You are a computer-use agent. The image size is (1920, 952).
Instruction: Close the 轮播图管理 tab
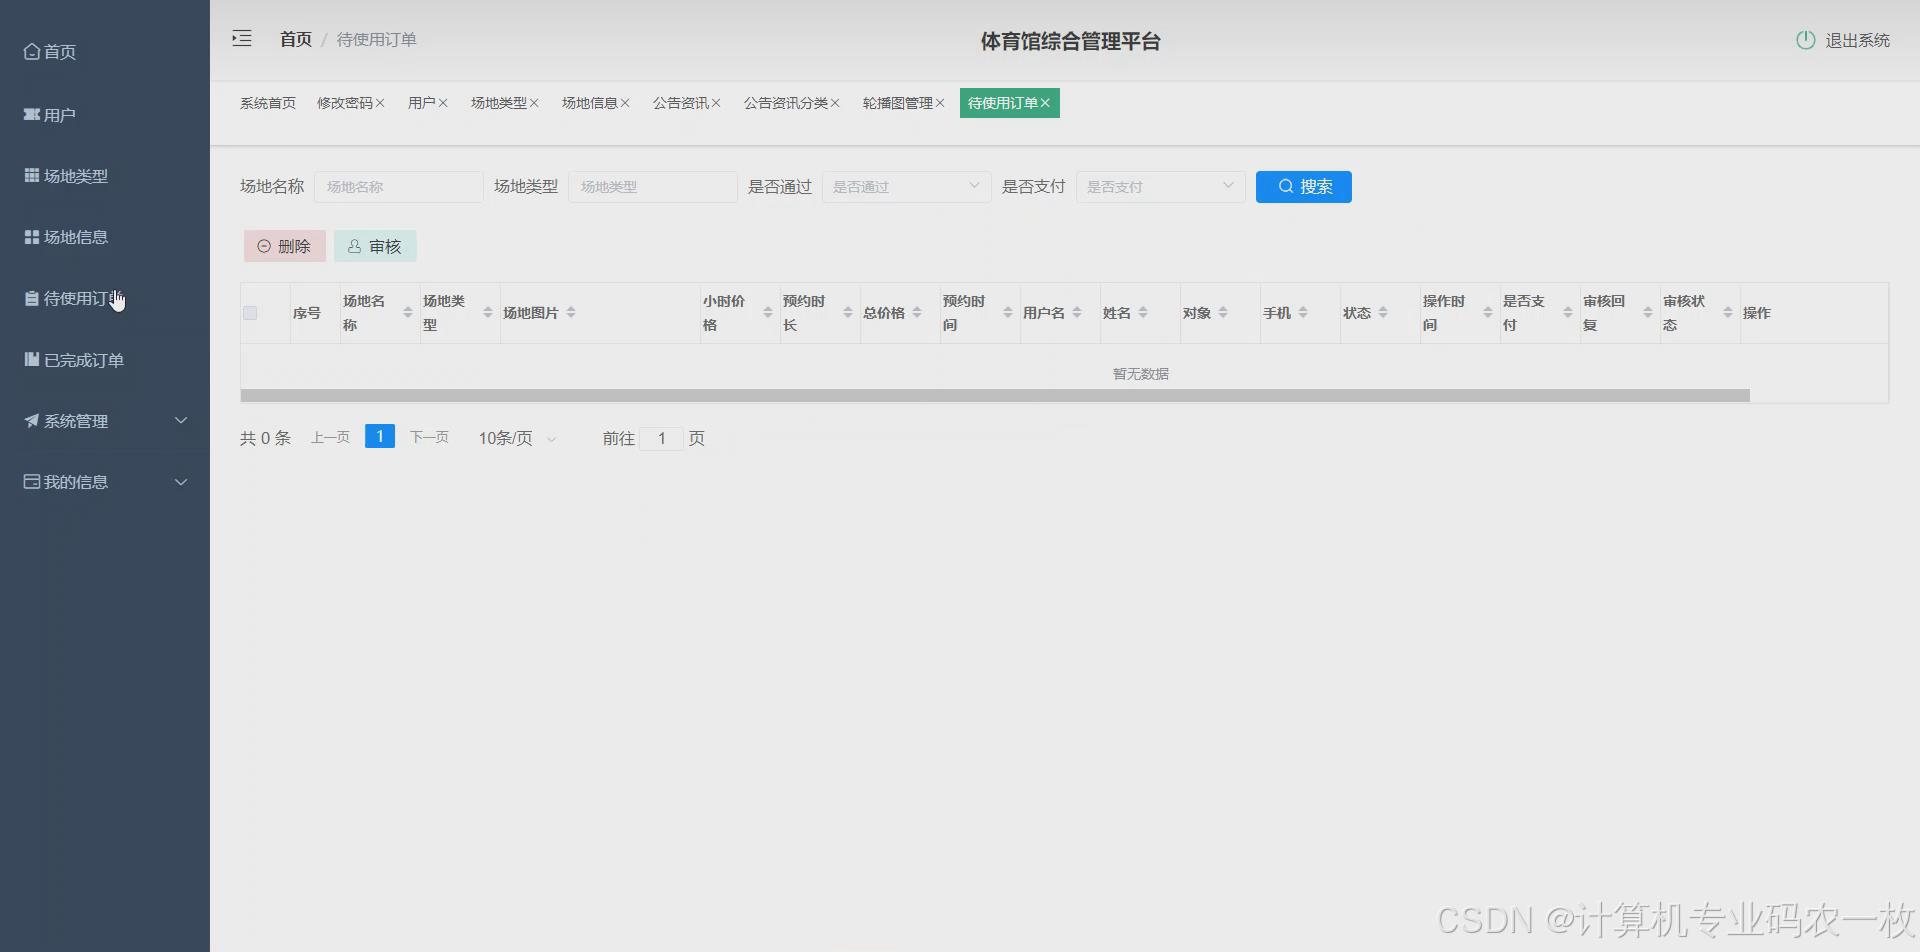[x=941, y=102]
